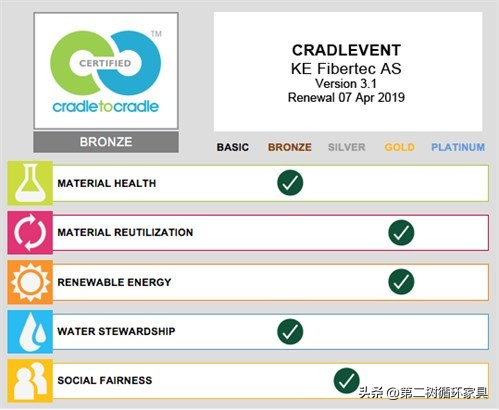Select the PLATINUM level column header

[458, 147]
